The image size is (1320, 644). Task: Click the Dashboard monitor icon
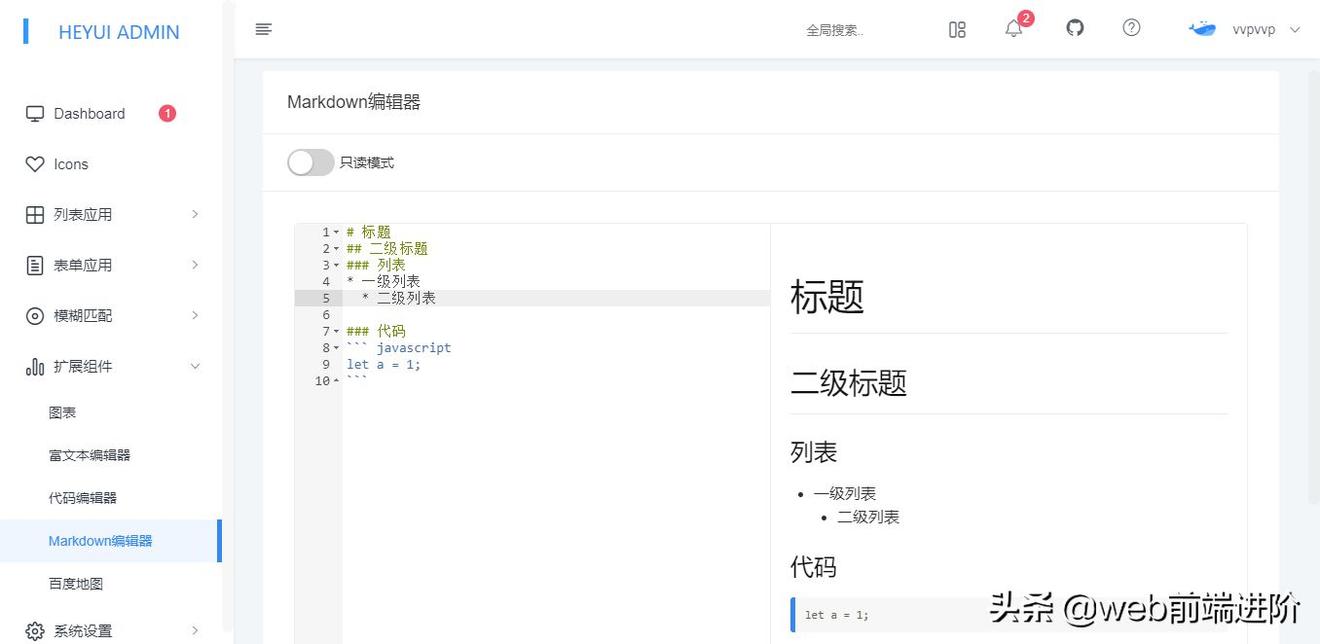click(33, 113)
